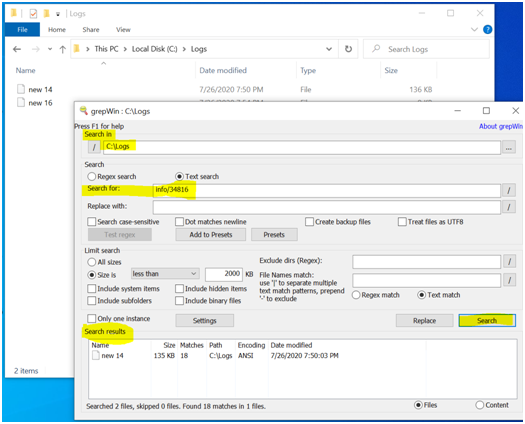Click the slash button left of Search in path
Screen dimensions: 525x424
click(x=94, y=147)
